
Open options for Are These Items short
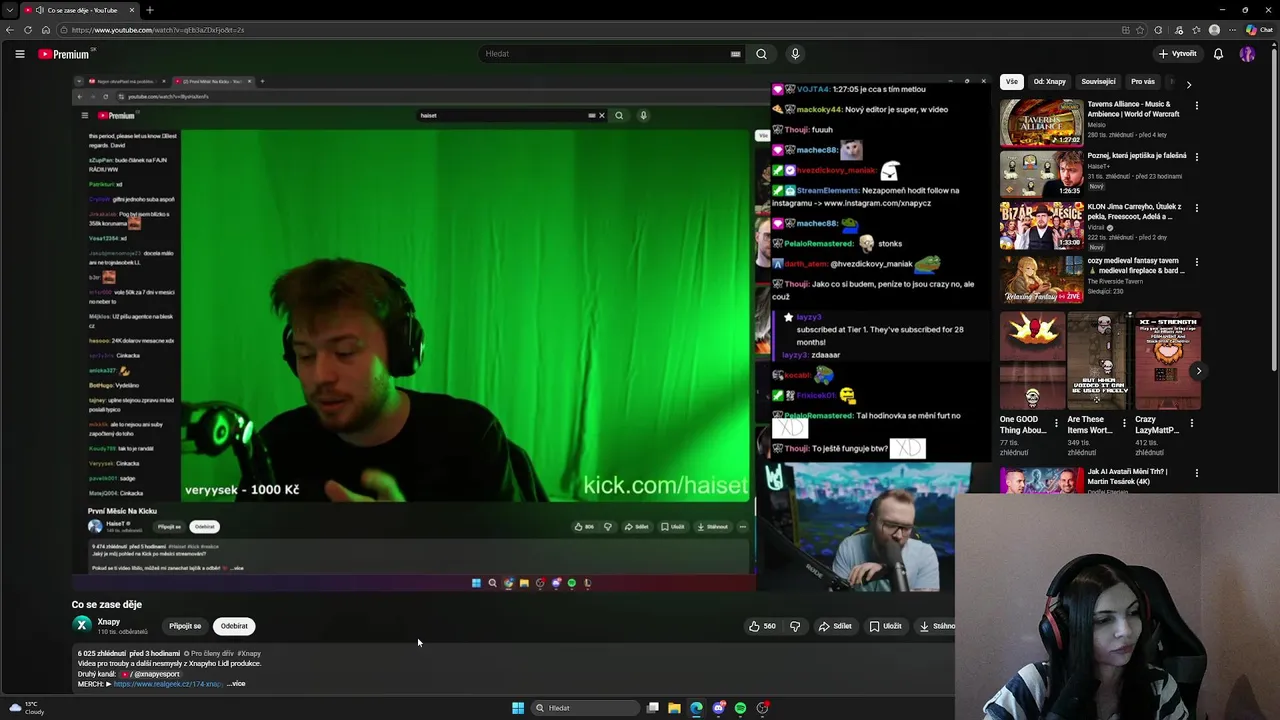tap(1124, 422)
